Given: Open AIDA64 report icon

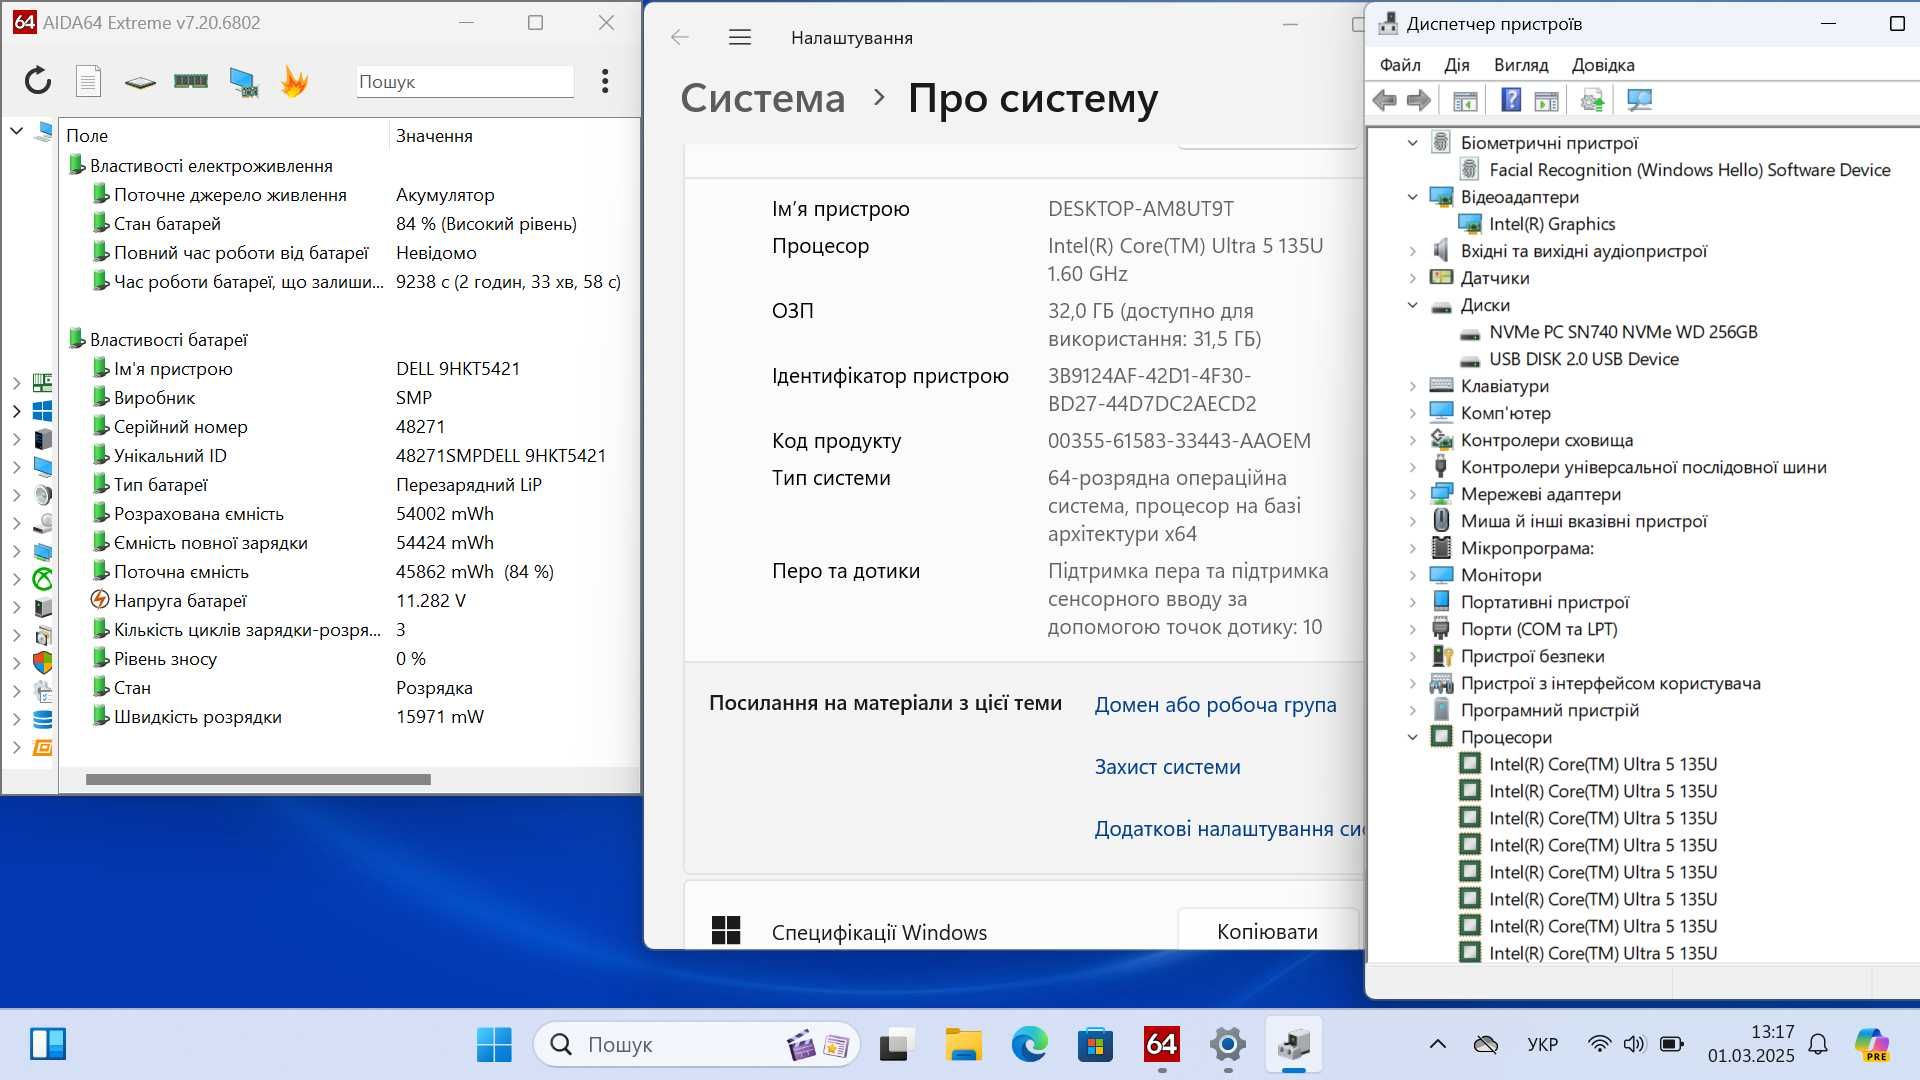Looking at the screenshot, I should click(x=89, y=81).
